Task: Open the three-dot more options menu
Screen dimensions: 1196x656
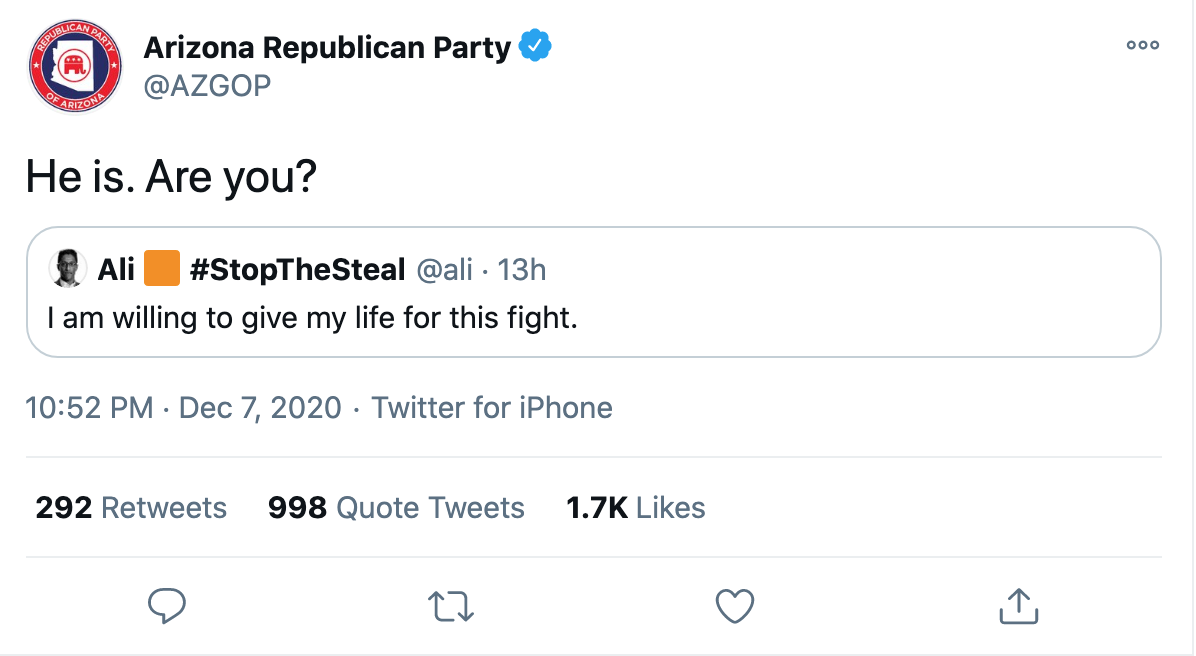Action: tap(1142, 45)
